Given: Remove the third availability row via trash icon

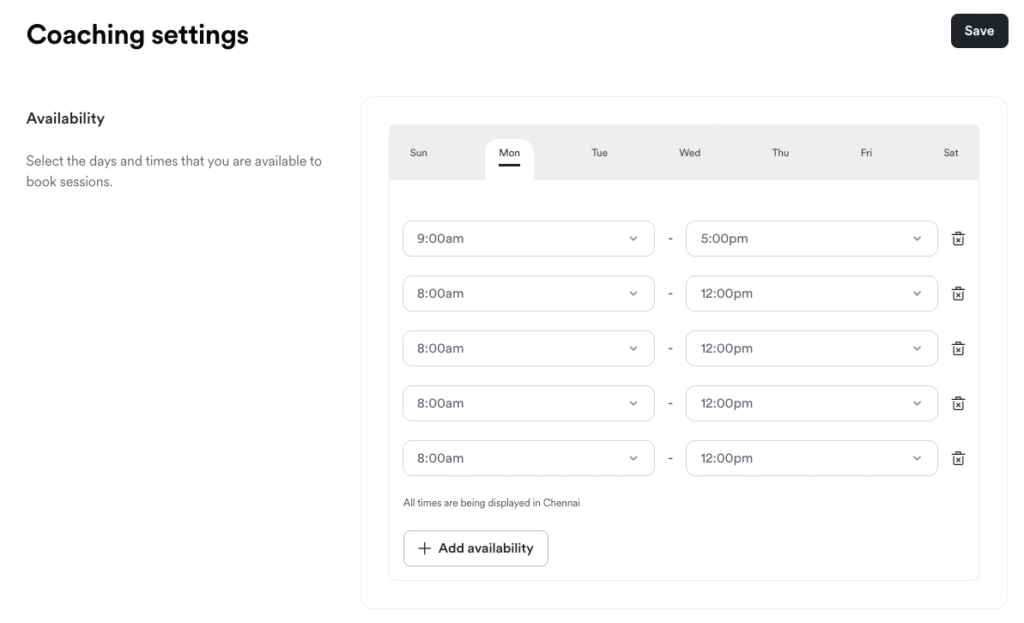Looking at the screenshot, I should [x=957, y=349].
